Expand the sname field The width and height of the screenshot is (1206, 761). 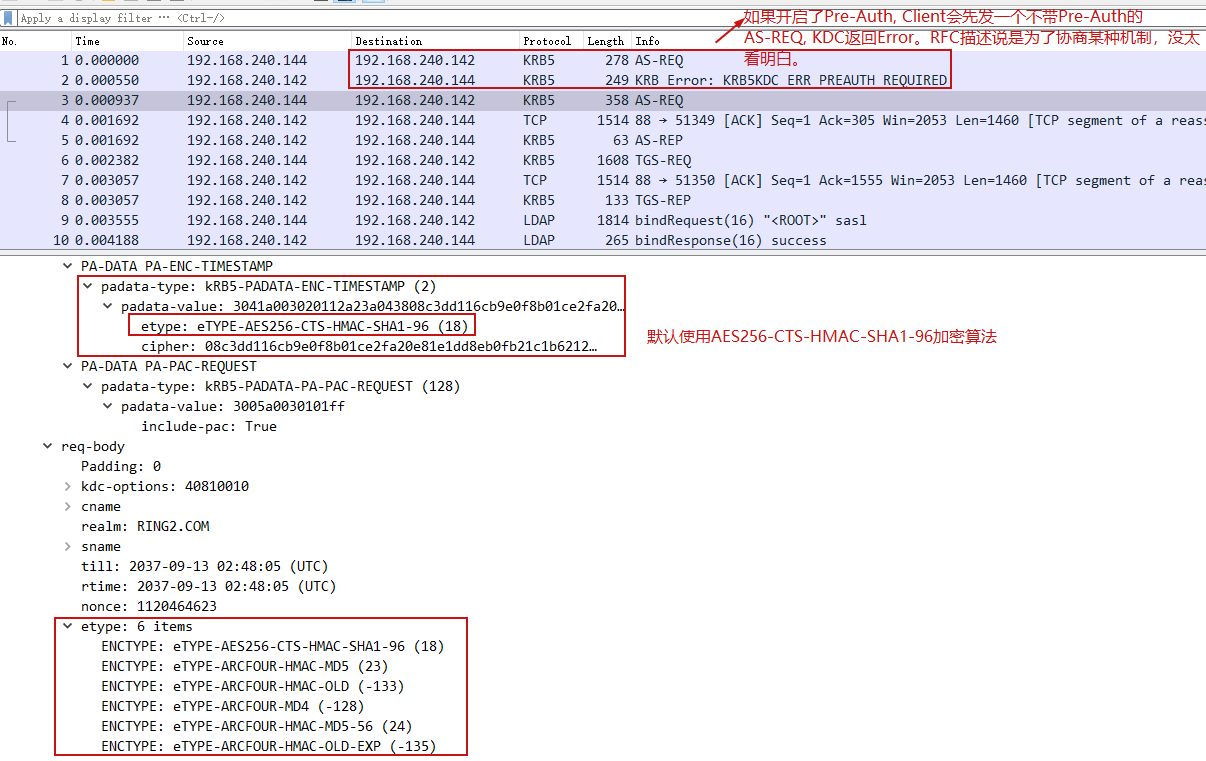pos(68,546)
